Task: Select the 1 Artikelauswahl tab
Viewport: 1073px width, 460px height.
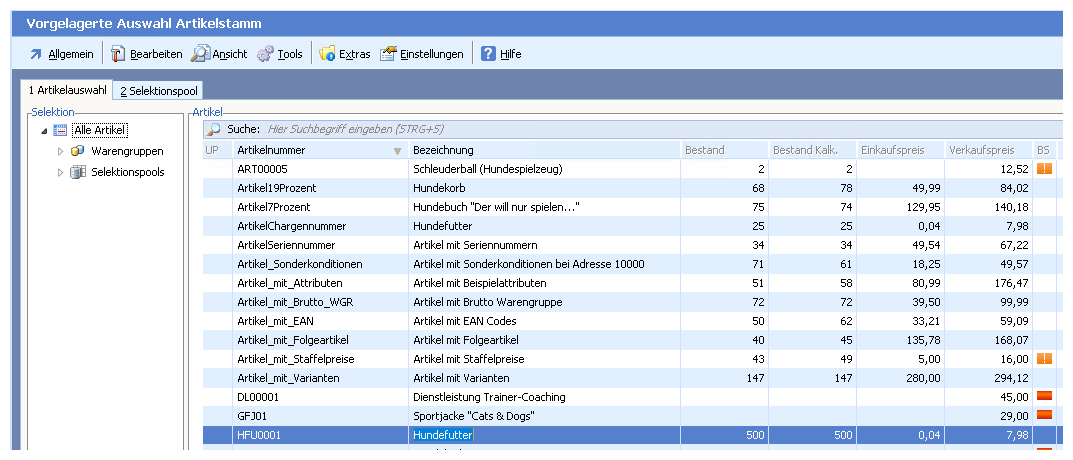Action: [67, 91]
